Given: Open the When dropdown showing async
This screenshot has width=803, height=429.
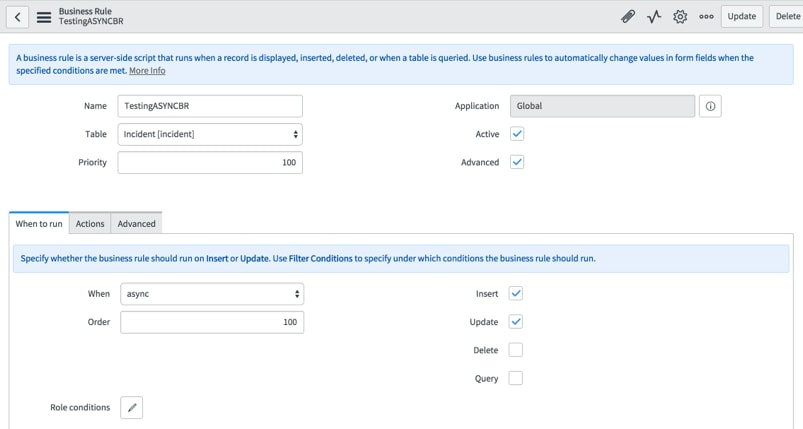Looking at the screenshot, I should pyautogui.click(x=212, y=294).
